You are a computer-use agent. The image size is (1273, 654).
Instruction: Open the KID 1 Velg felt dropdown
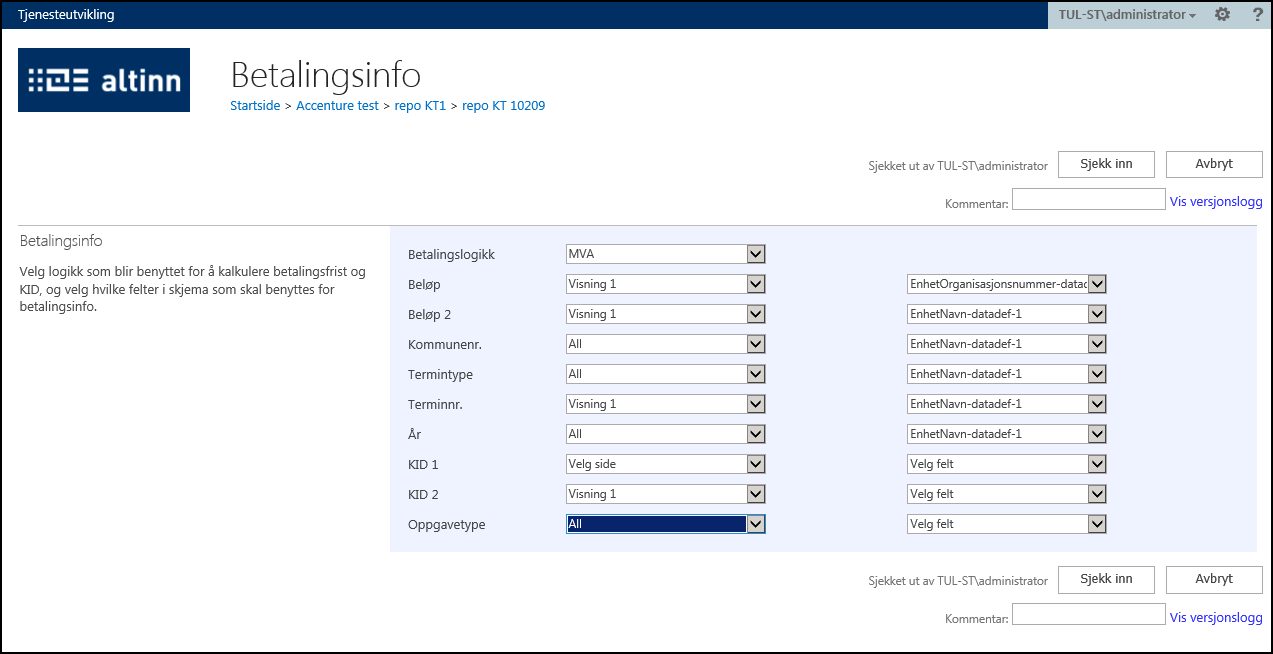click(1006, 464)
